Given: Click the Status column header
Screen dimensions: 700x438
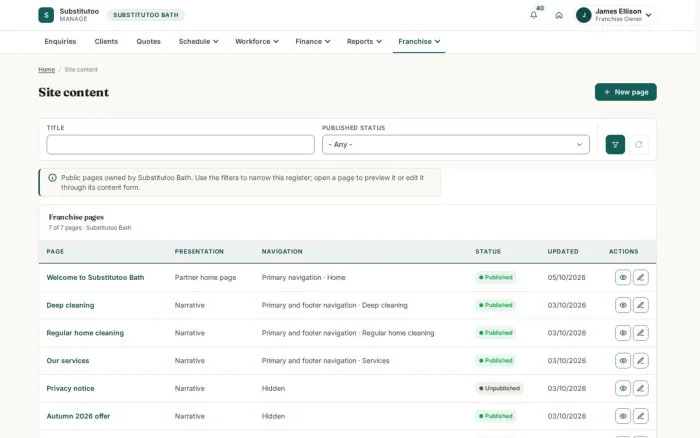Looking at the screenshot, I should point(488,251).
